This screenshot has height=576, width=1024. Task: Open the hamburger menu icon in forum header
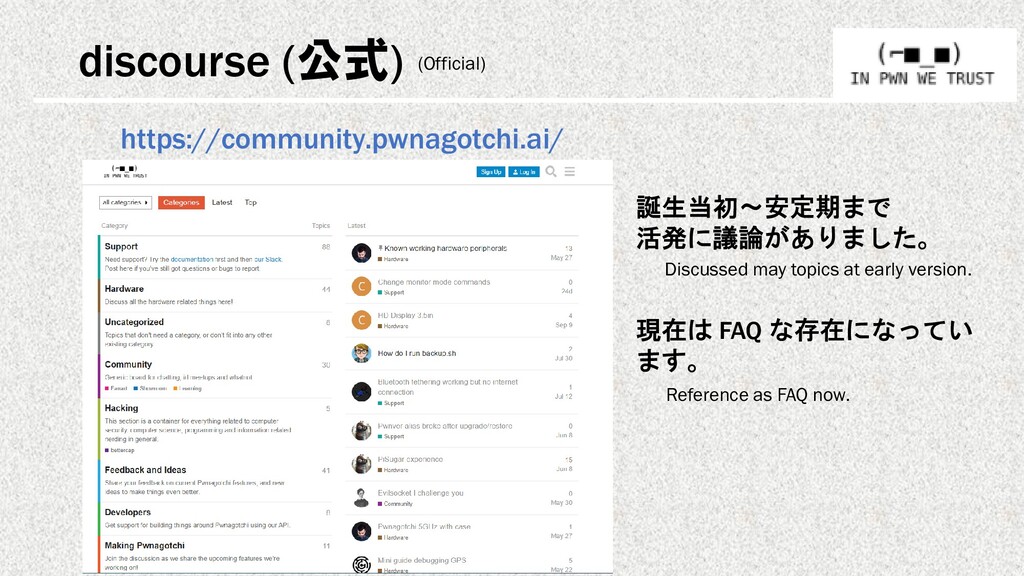(x=569, y=172)
